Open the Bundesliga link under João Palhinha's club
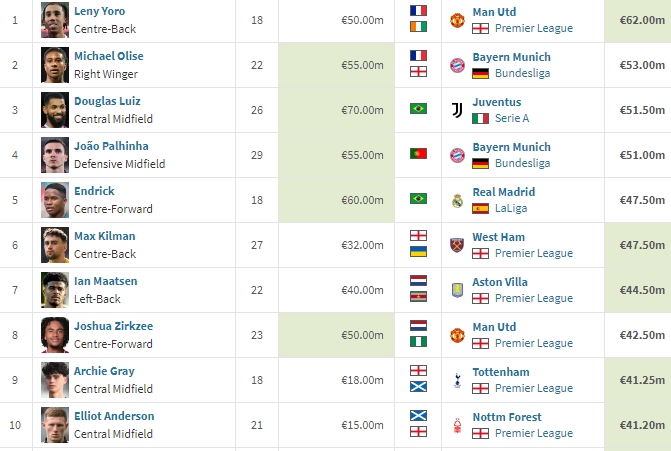The image size is (671, 451). [x=523, y=163]
